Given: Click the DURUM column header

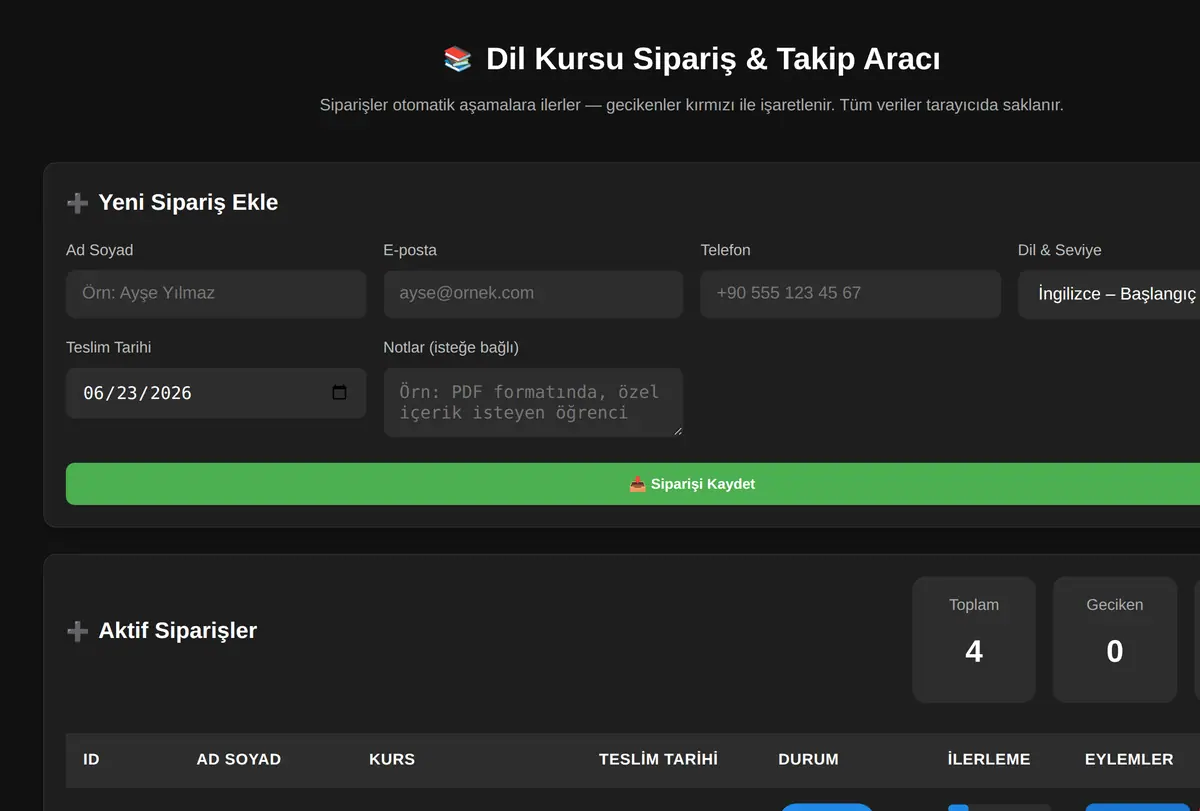Looking at the screenshot, I should click(808, 759).
